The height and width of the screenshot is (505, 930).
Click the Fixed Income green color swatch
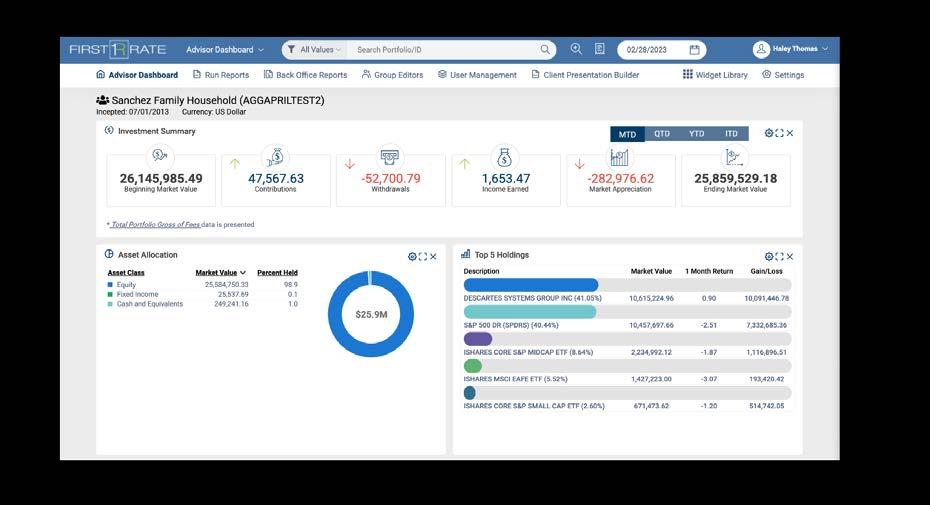pyautogui.click(x=110, y=294)
